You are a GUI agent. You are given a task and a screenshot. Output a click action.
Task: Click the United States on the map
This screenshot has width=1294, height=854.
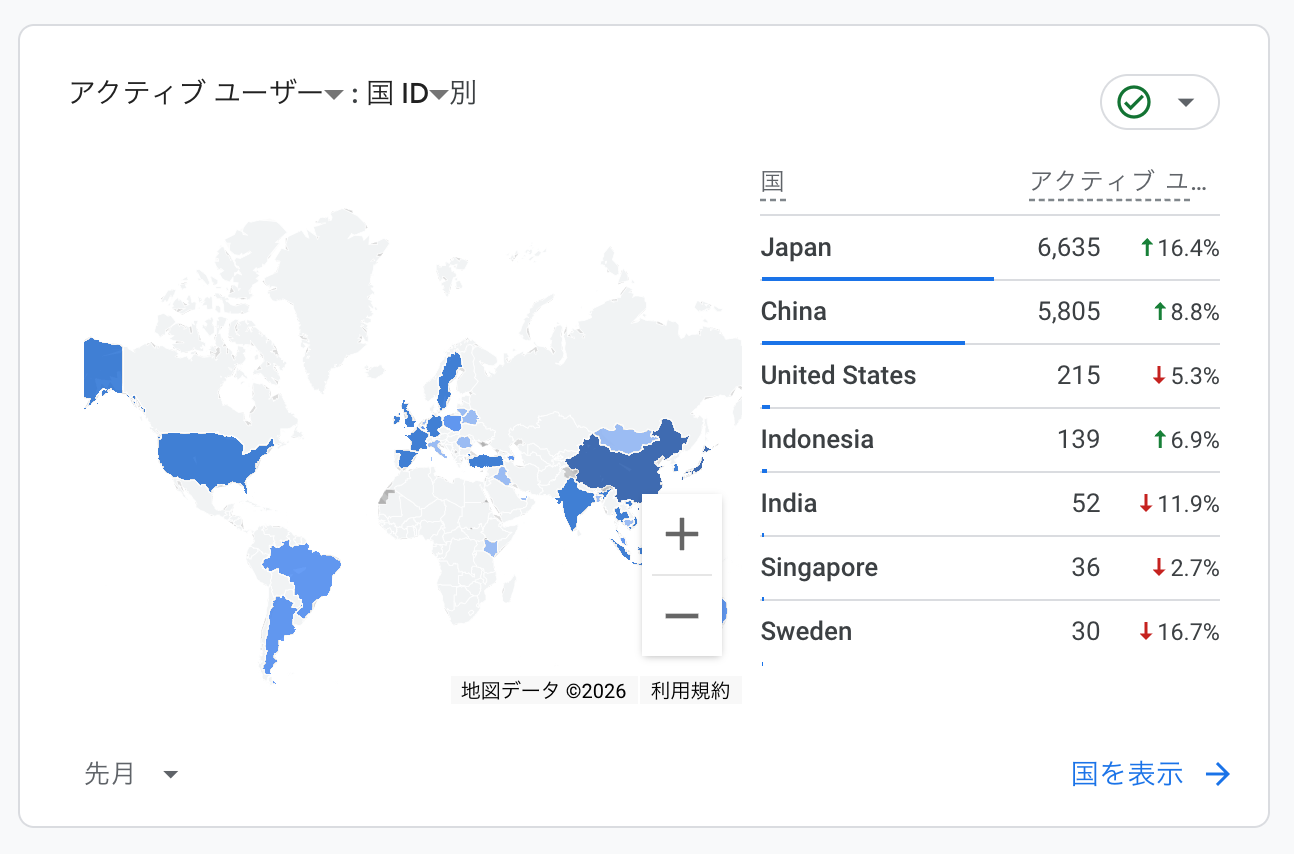point(208,457)
